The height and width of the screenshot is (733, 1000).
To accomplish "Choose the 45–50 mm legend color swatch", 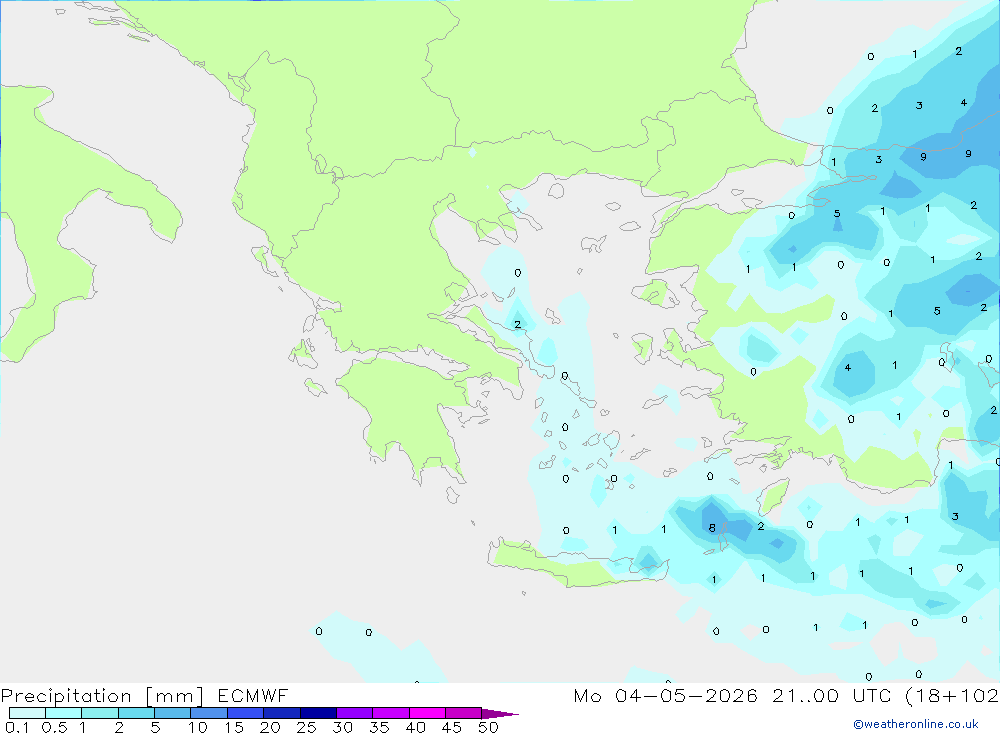I will (x=463, y=713).
